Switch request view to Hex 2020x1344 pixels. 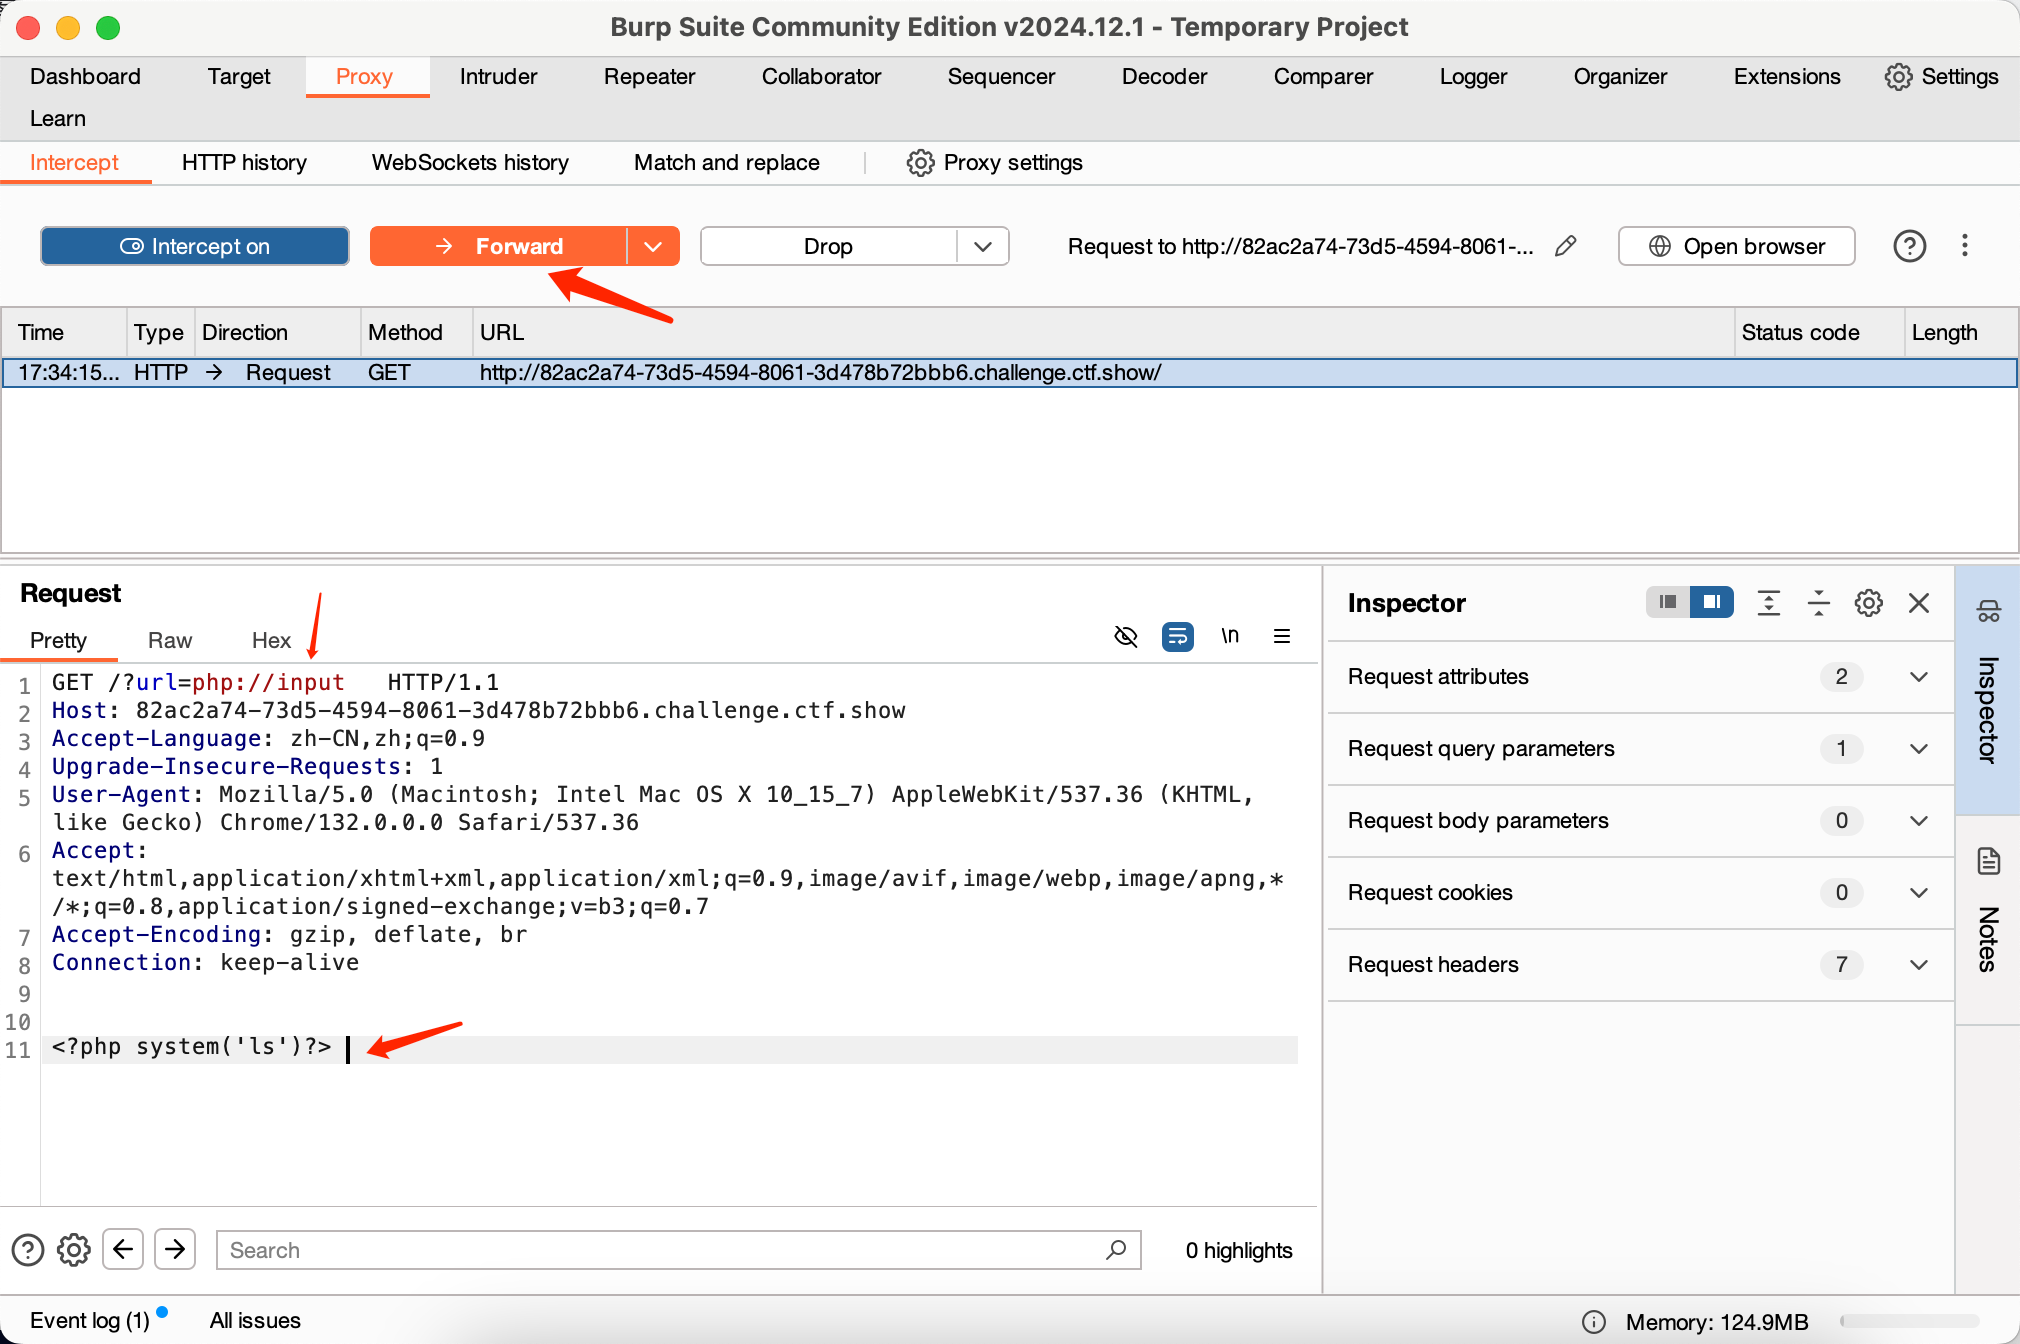pyautogui.click(x=271, y=641)
